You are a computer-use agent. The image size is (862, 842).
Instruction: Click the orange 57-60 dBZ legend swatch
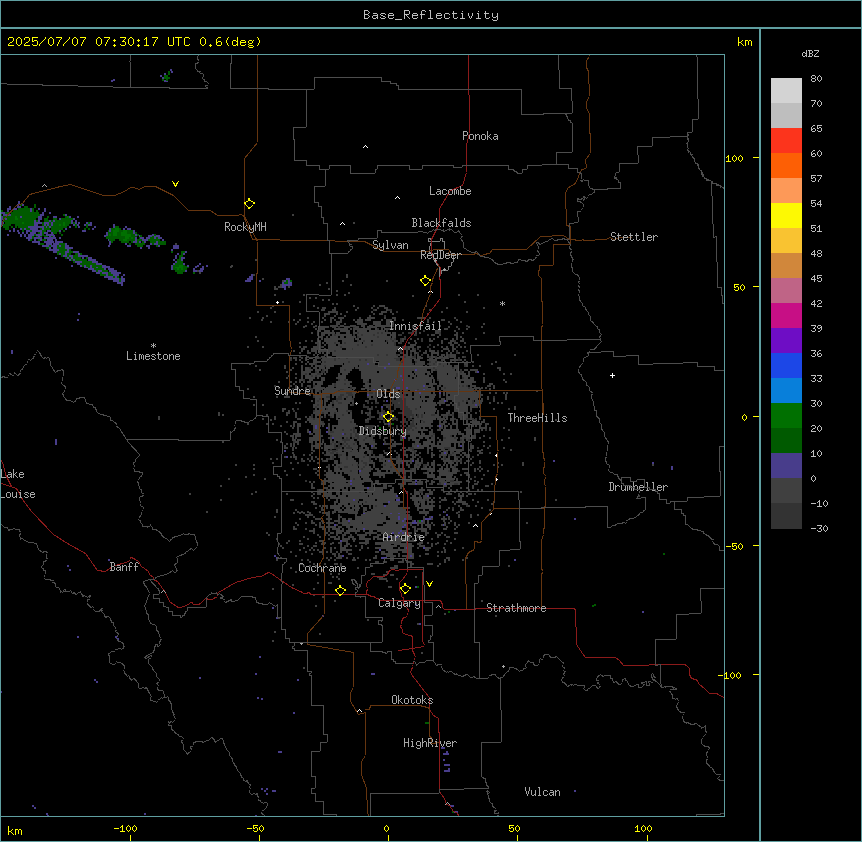point(786,165)
